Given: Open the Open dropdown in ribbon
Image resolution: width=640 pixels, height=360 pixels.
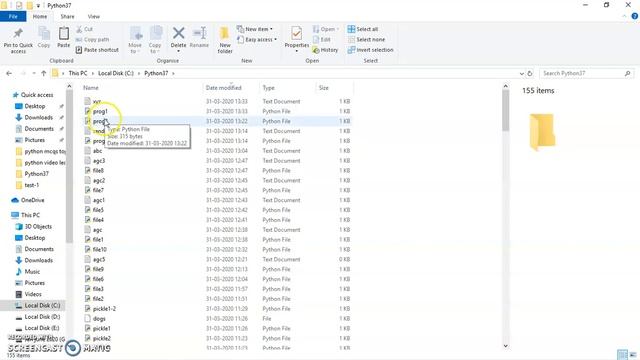Looking at the screenshot, I should pos(326,29).
